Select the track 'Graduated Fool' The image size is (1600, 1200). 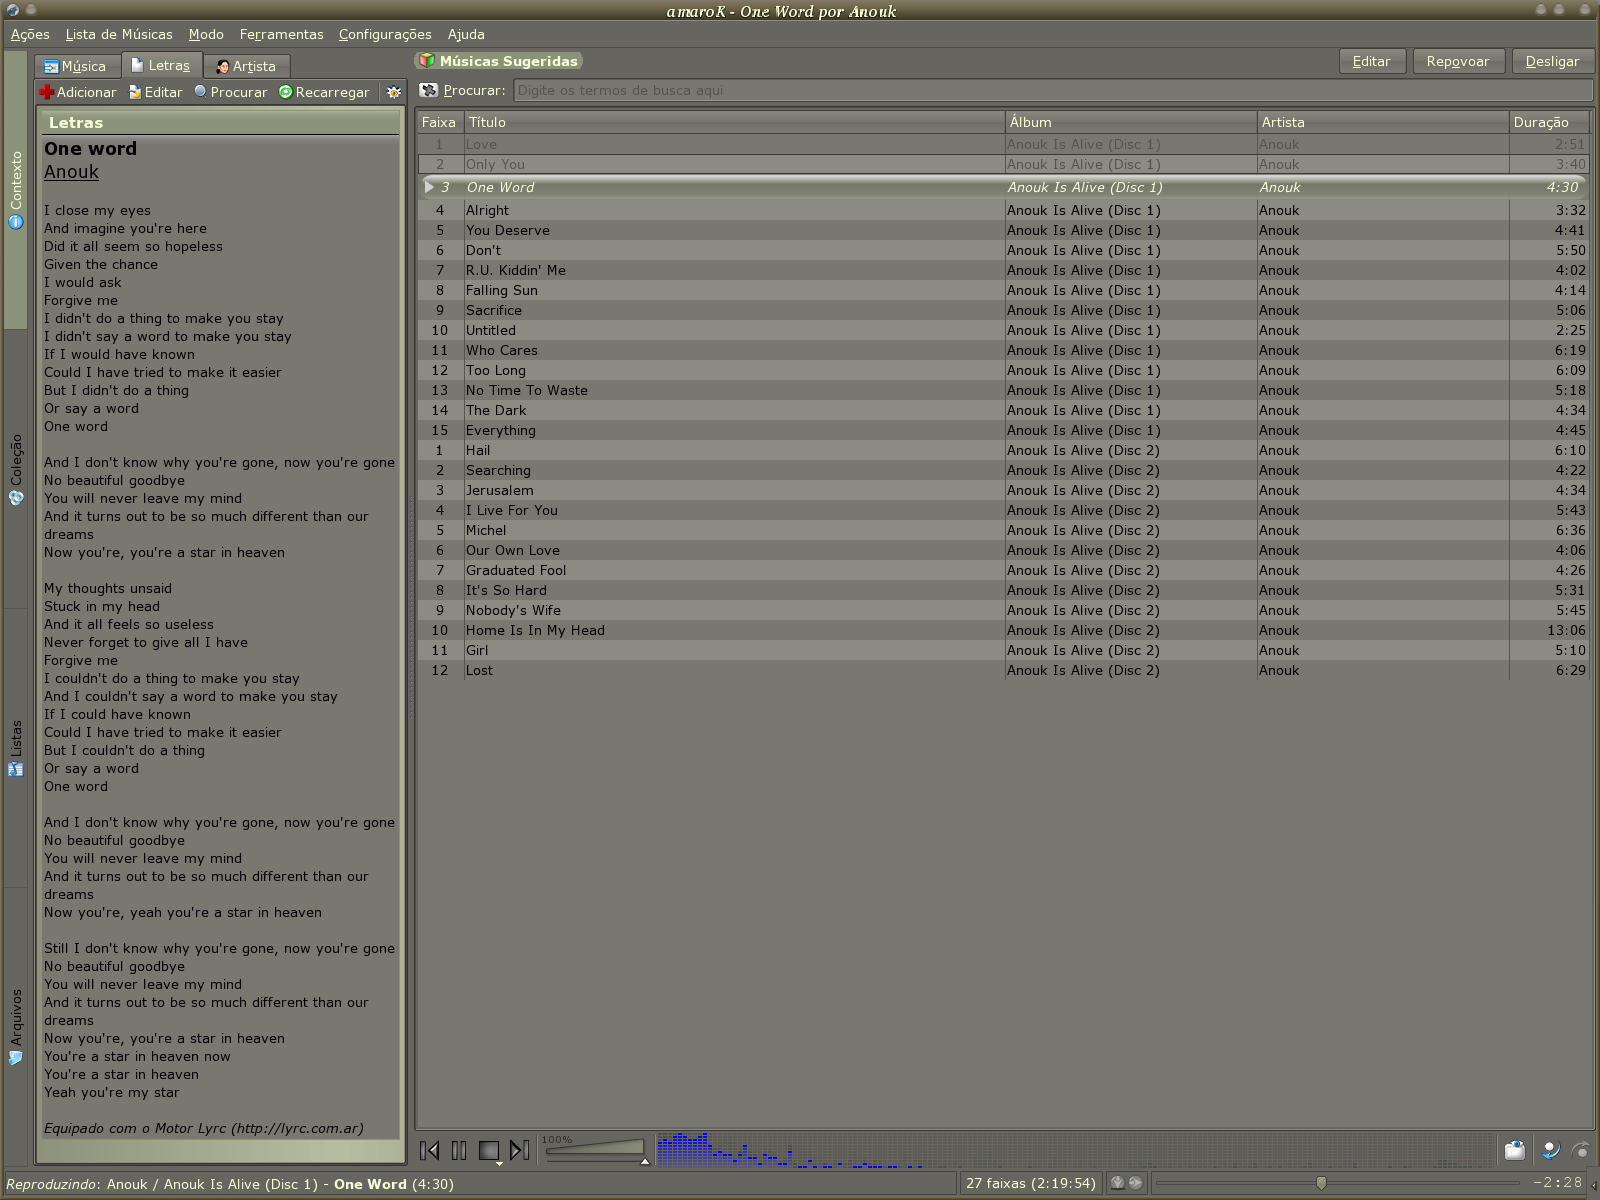tap(1003, 570)
